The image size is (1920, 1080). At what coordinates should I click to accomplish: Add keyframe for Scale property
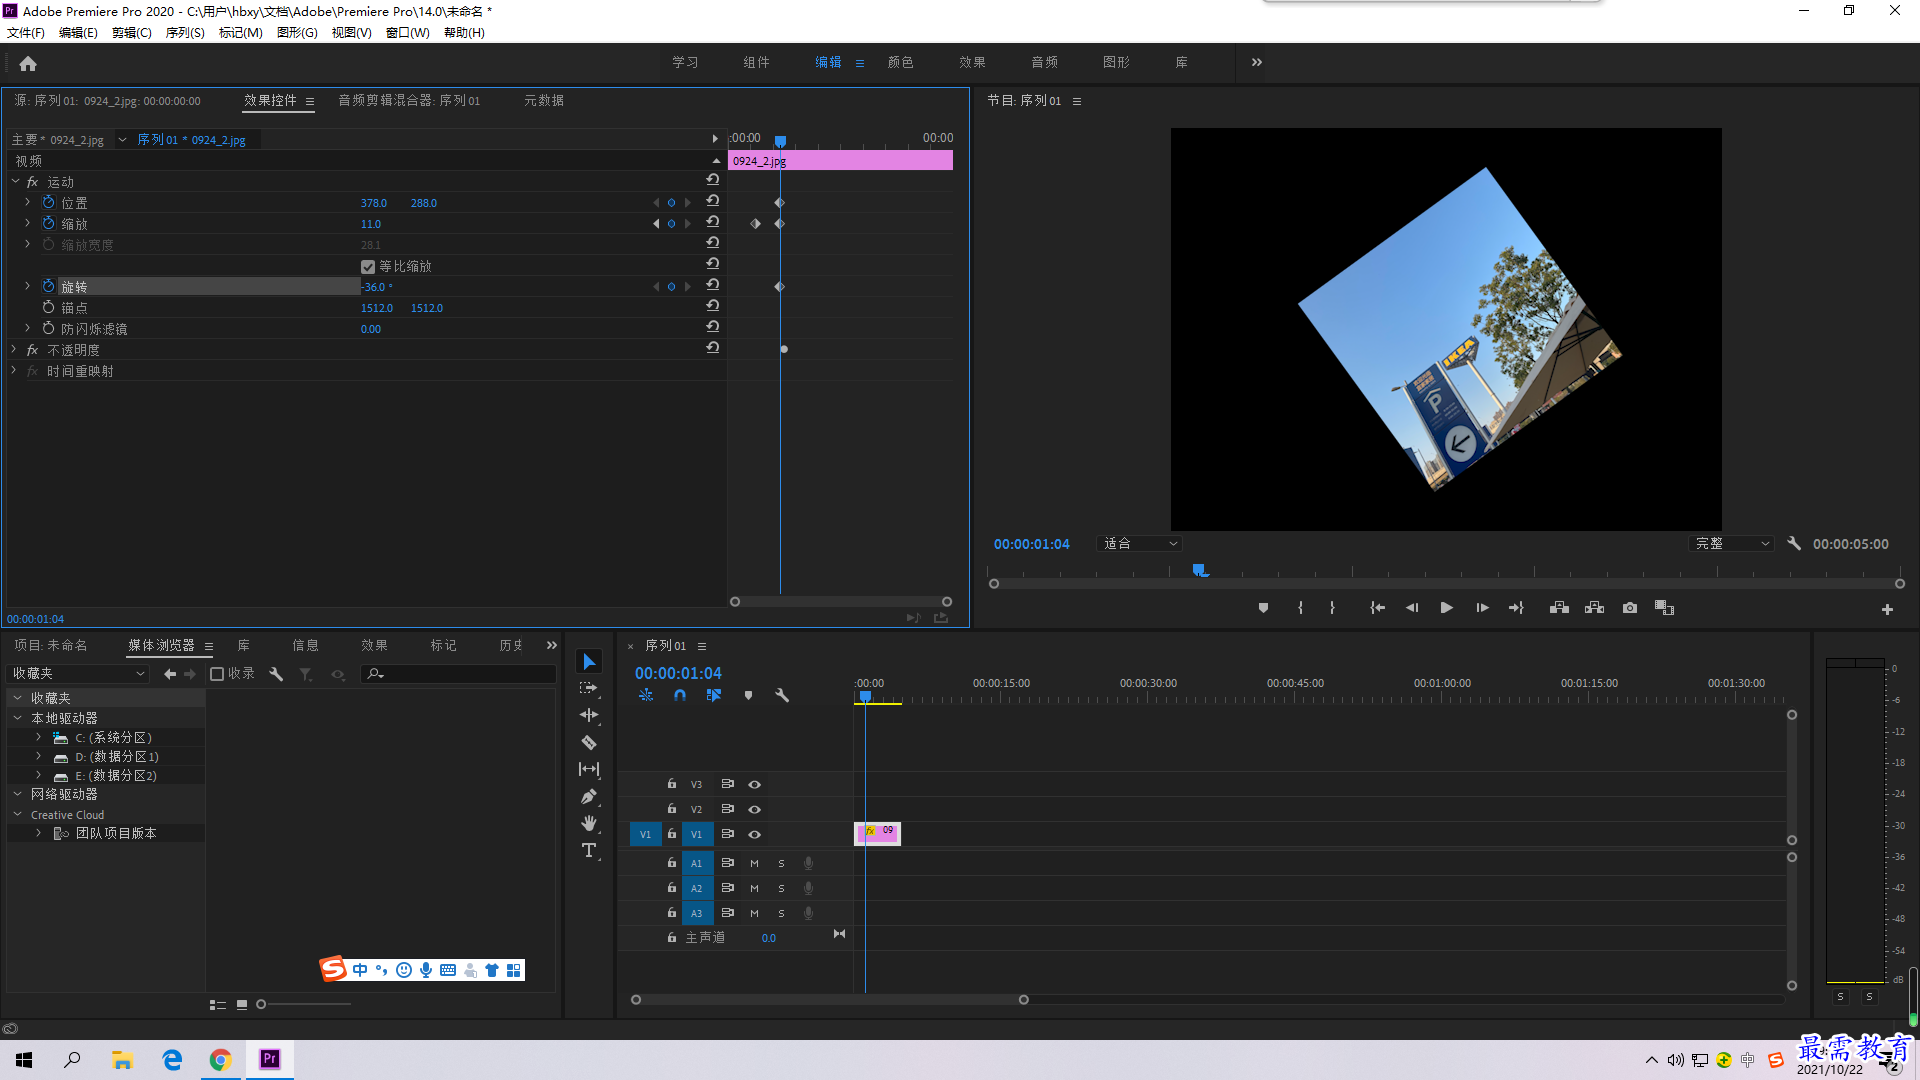(x=671, y=224)
